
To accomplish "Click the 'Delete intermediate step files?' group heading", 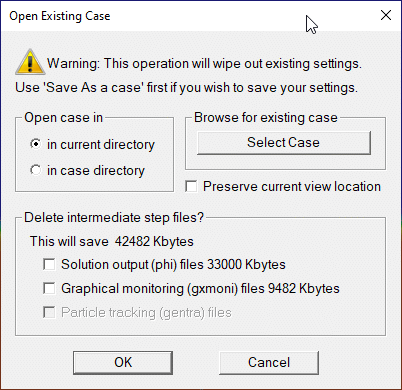I will pos(114,217).
